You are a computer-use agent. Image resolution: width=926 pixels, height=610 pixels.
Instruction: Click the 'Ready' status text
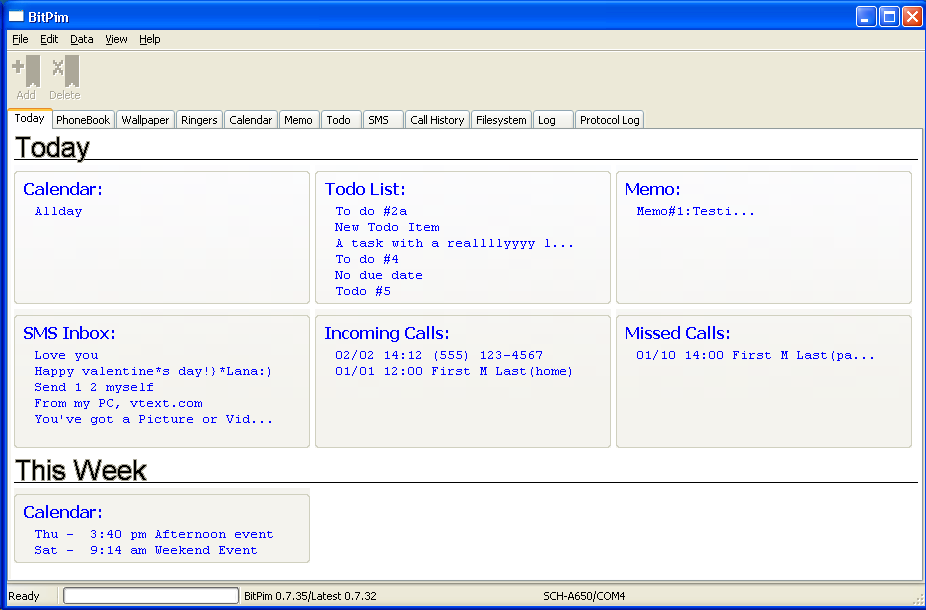[24, 596]
